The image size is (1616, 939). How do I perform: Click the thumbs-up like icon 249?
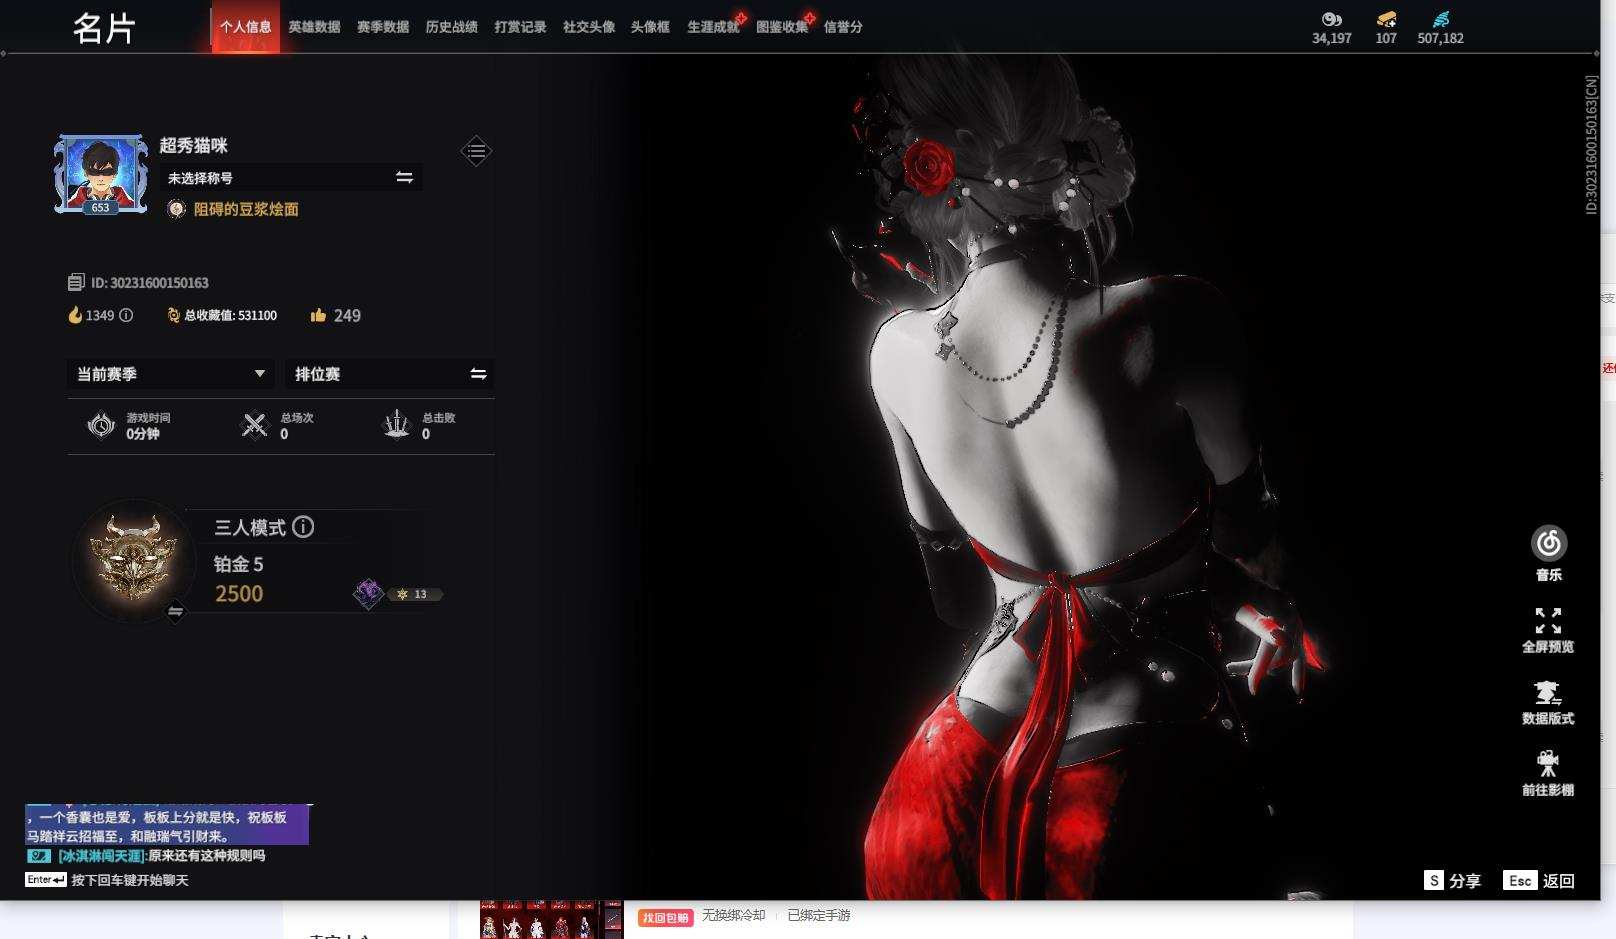[x=318, y=315]
